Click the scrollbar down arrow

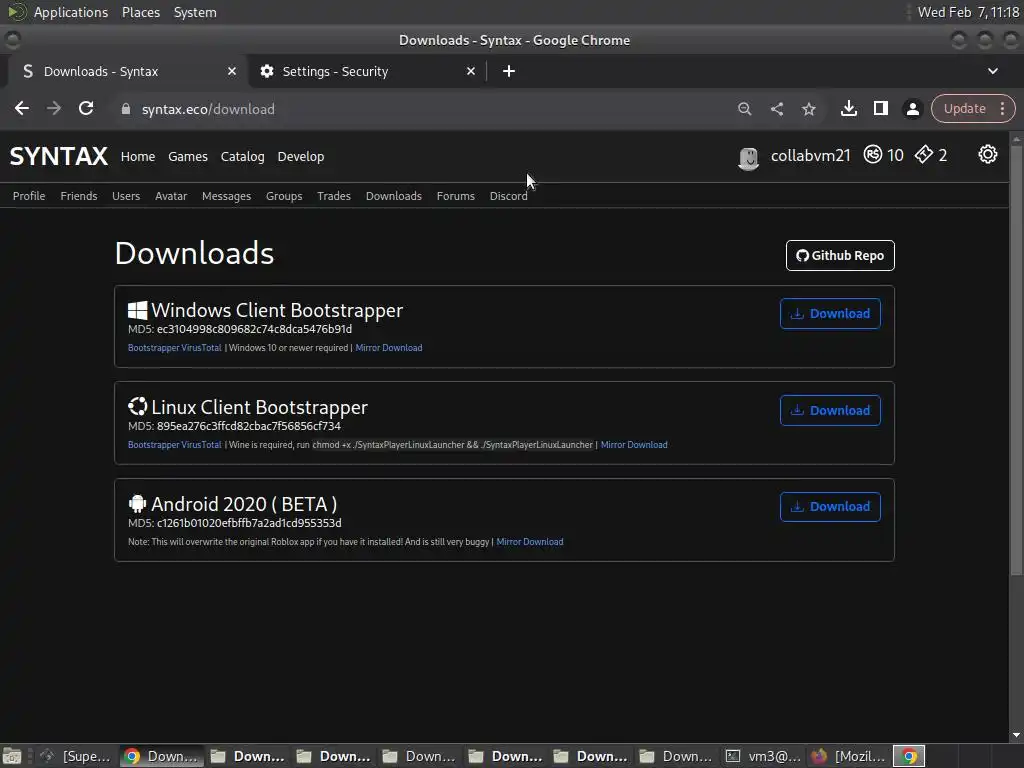tap(1016, 735)
